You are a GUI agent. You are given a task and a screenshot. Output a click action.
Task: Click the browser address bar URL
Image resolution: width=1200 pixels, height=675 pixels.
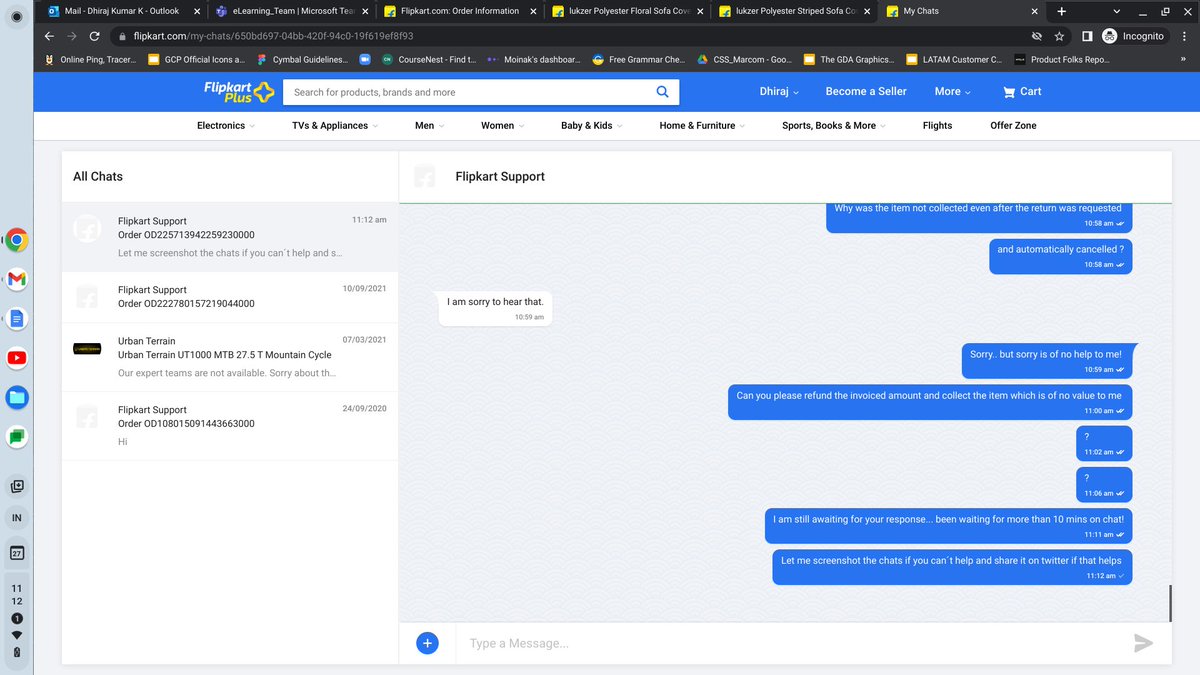[x=273, y=36]
